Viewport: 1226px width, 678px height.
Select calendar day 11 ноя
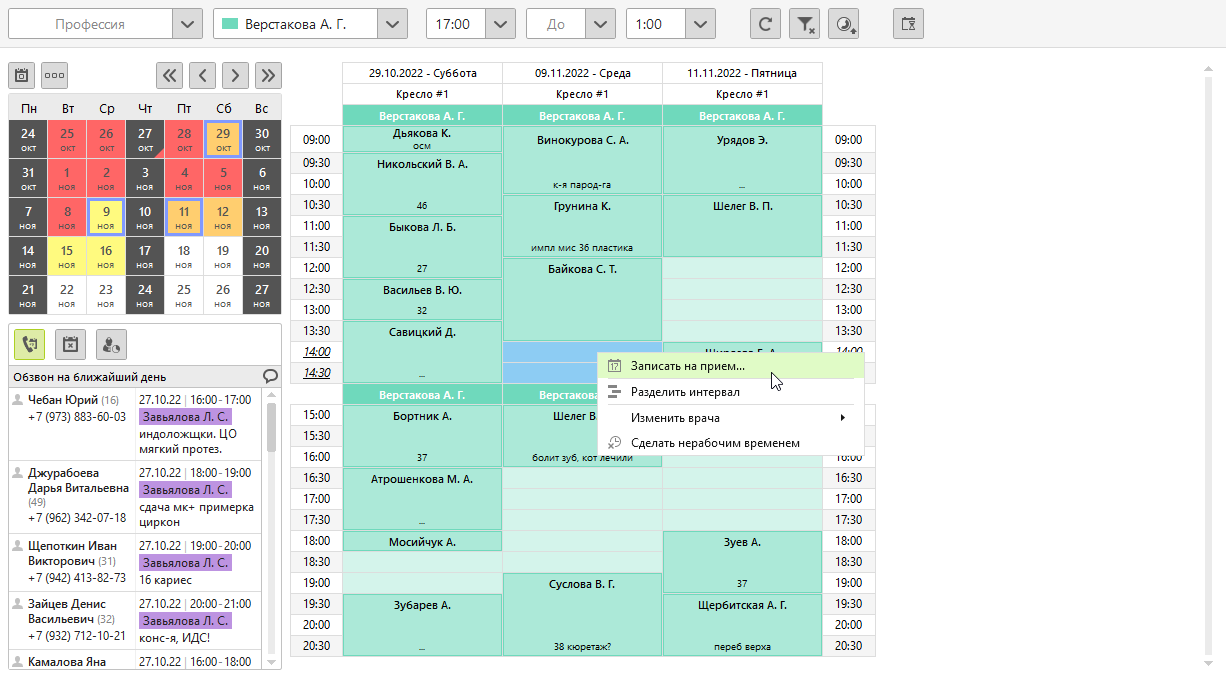click(x=184, y=217)
